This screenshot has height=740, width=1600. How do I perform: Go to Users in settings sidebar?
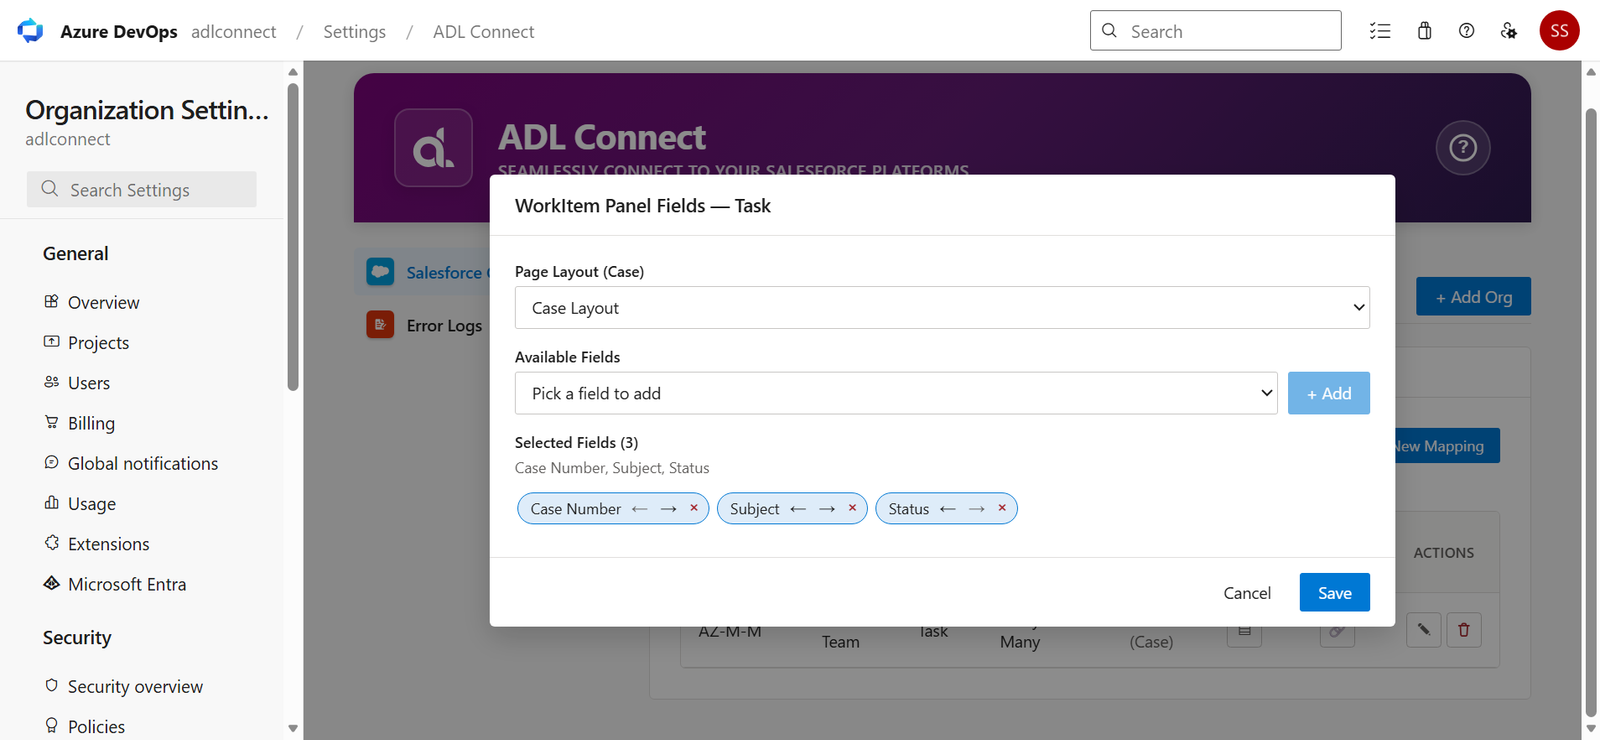point(89,383)
